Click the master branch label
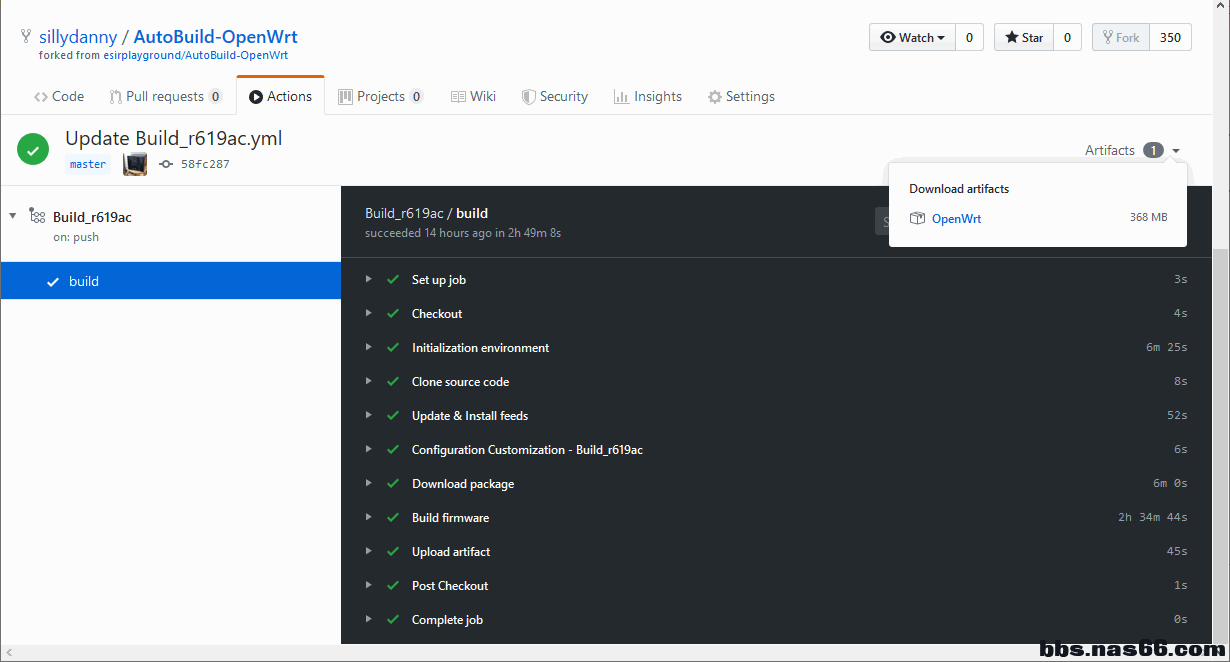Image resolution: width=1230 pixels, height=662 pixels. pyautogui.click(x=88, y=164)
